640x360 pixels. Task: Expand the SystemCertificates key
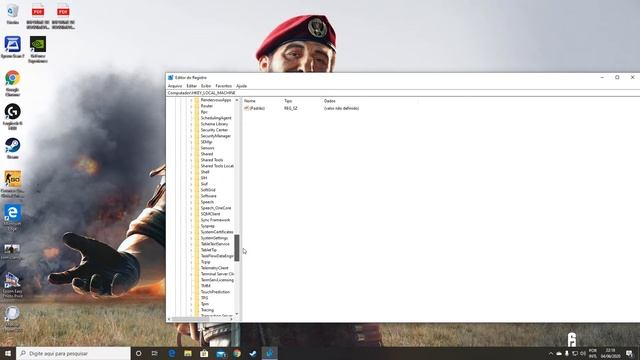(x=191, y=232)
